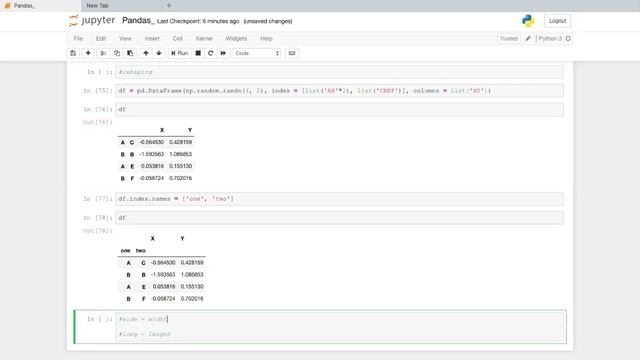Insert a cell below with plus icon
The height and width of the screenshot is (360, 640).
[88, 53]
